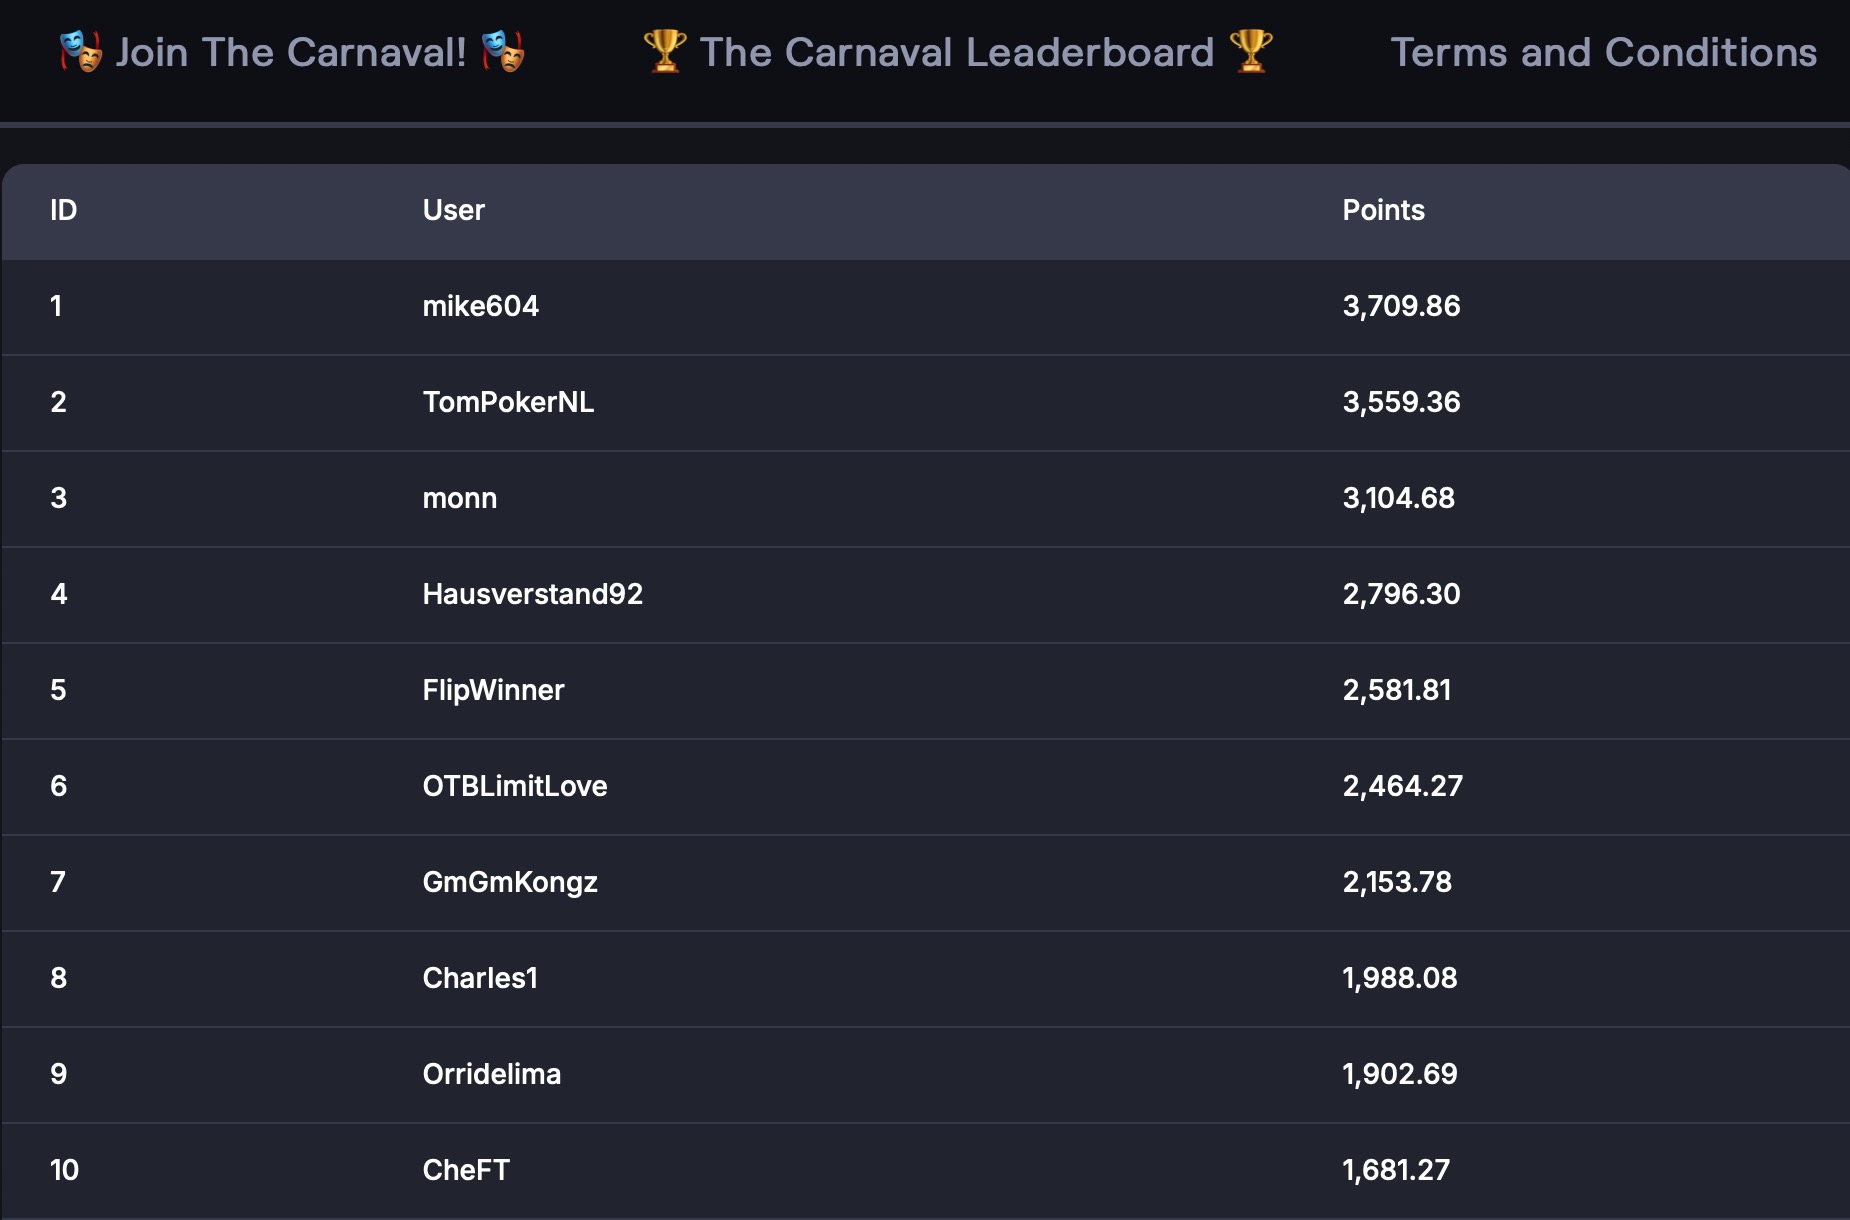Click the User column header
Viewport: 1850px width, 1220px height.
[x=453, y=210]
